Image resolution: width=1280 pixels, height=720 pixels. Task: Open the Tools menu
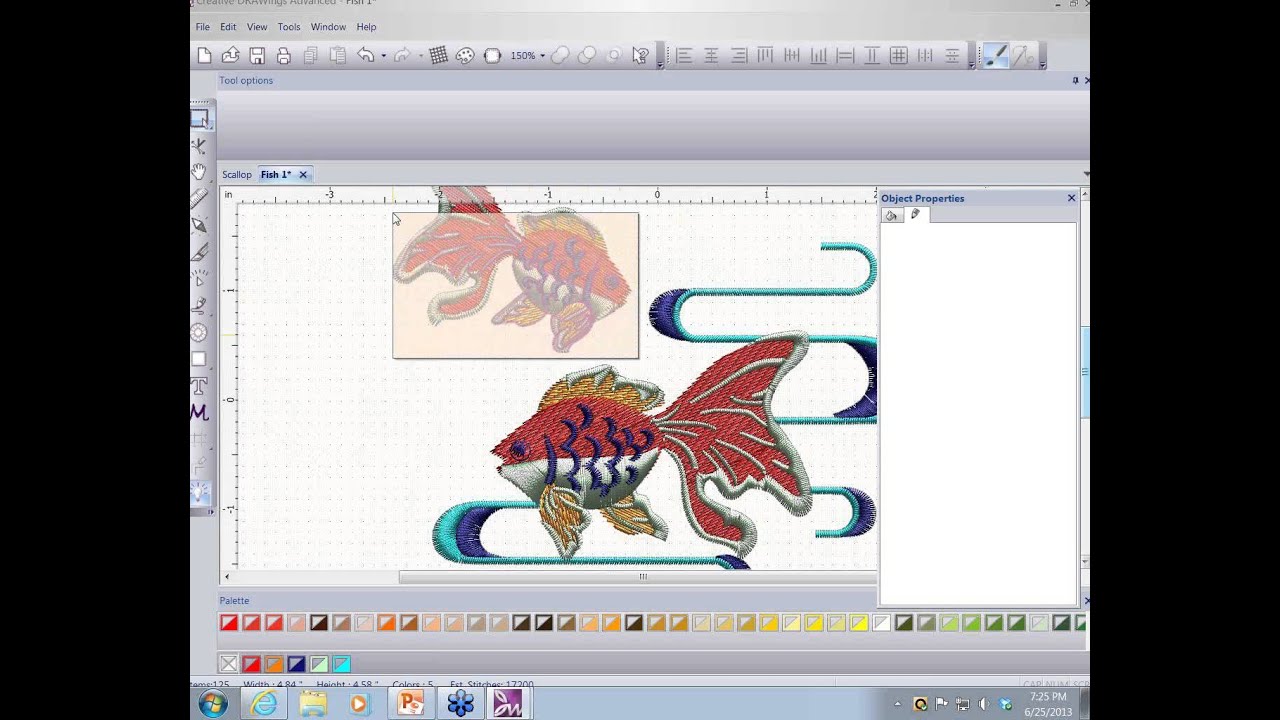(289, 27)
